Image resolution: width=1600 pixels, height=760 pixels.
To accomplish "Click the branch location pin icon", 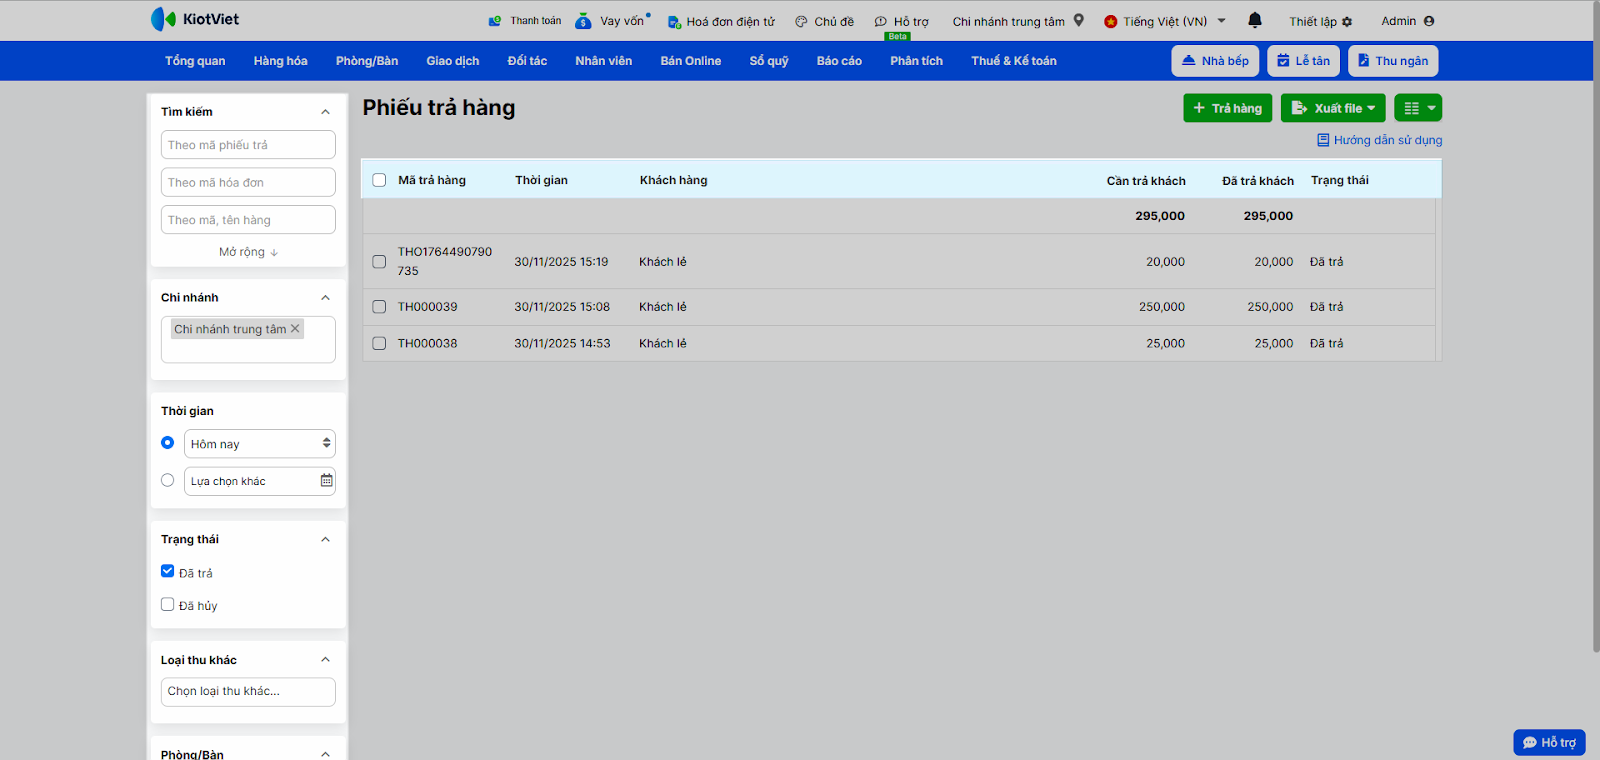I will pos(1079,20).
